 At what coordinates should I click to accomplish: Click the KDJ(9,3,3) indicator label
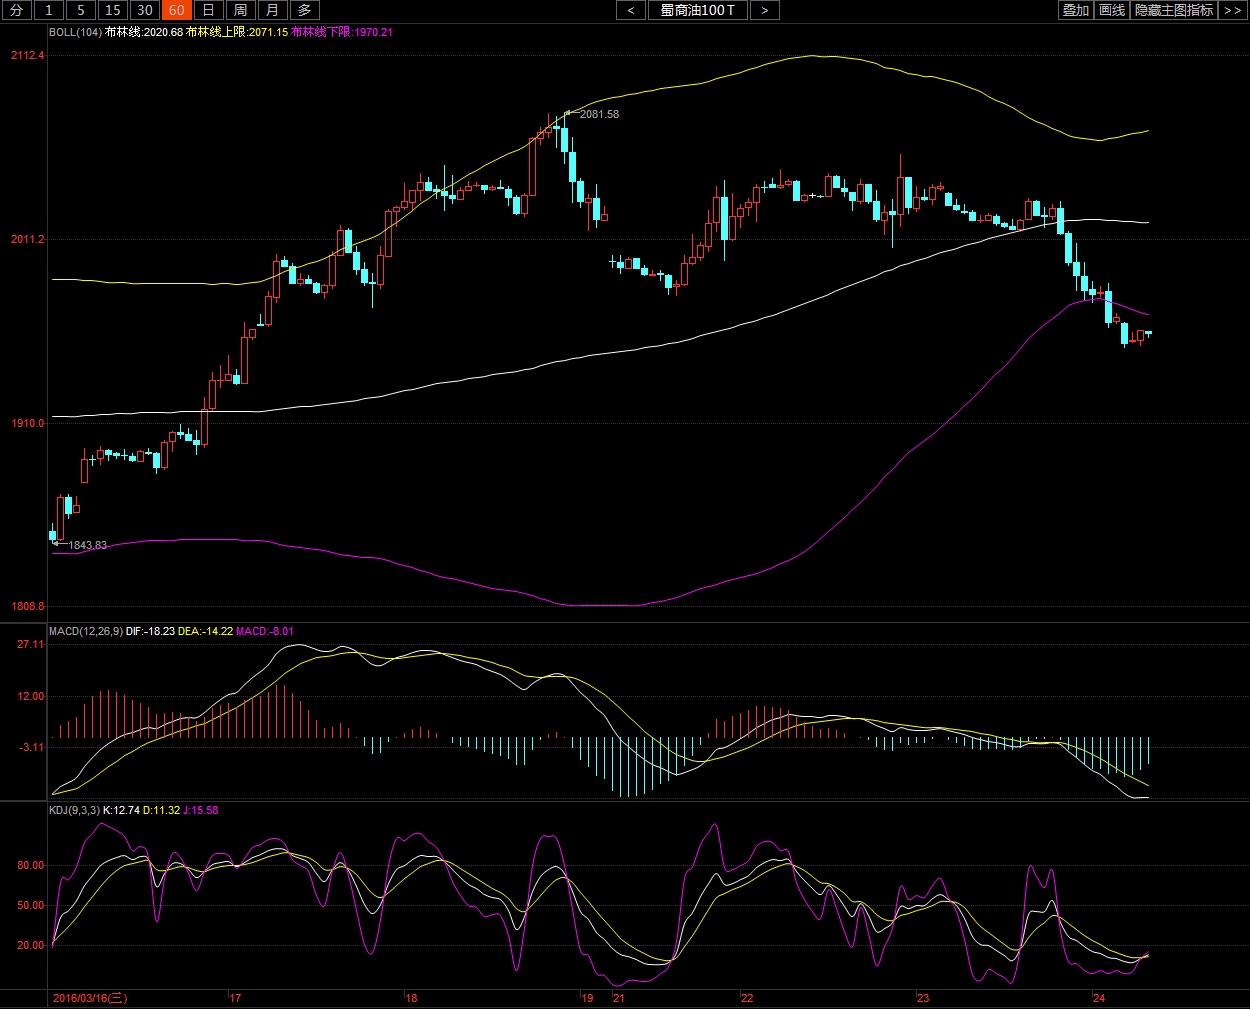(x=74, y=810)
